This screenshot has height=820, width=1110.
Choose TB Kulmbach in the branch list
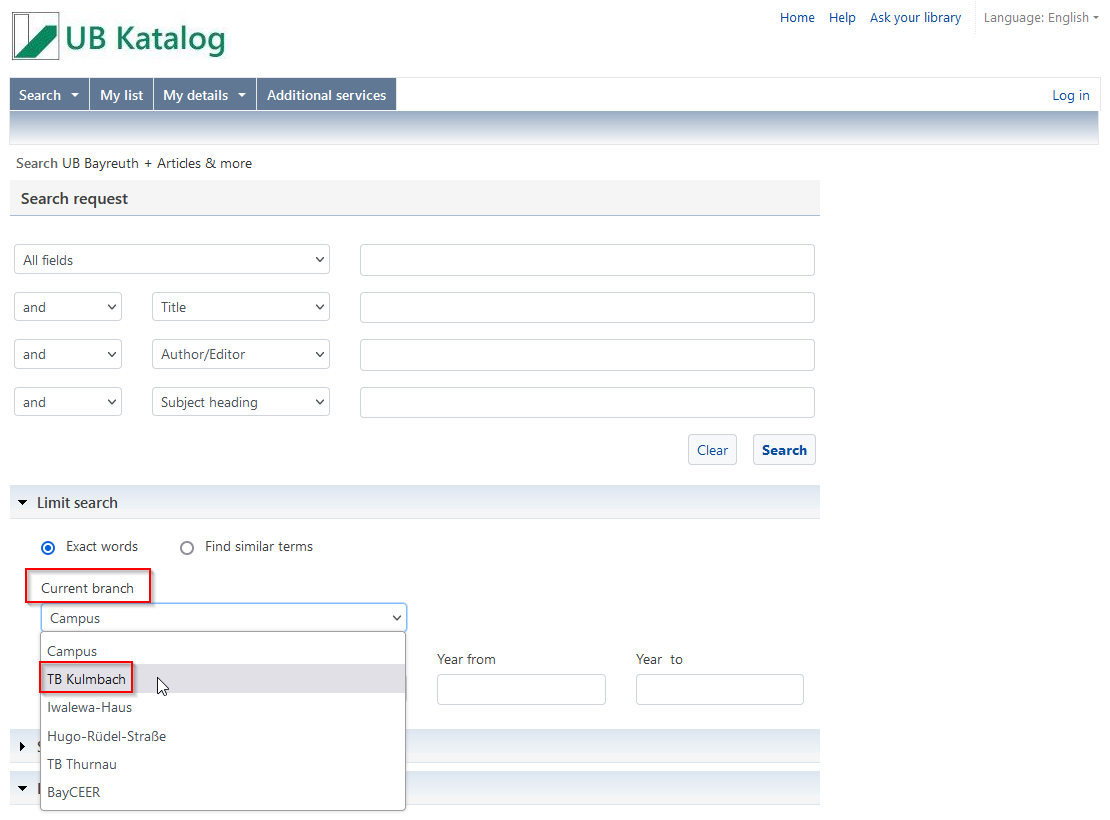(x=223, y=679)
